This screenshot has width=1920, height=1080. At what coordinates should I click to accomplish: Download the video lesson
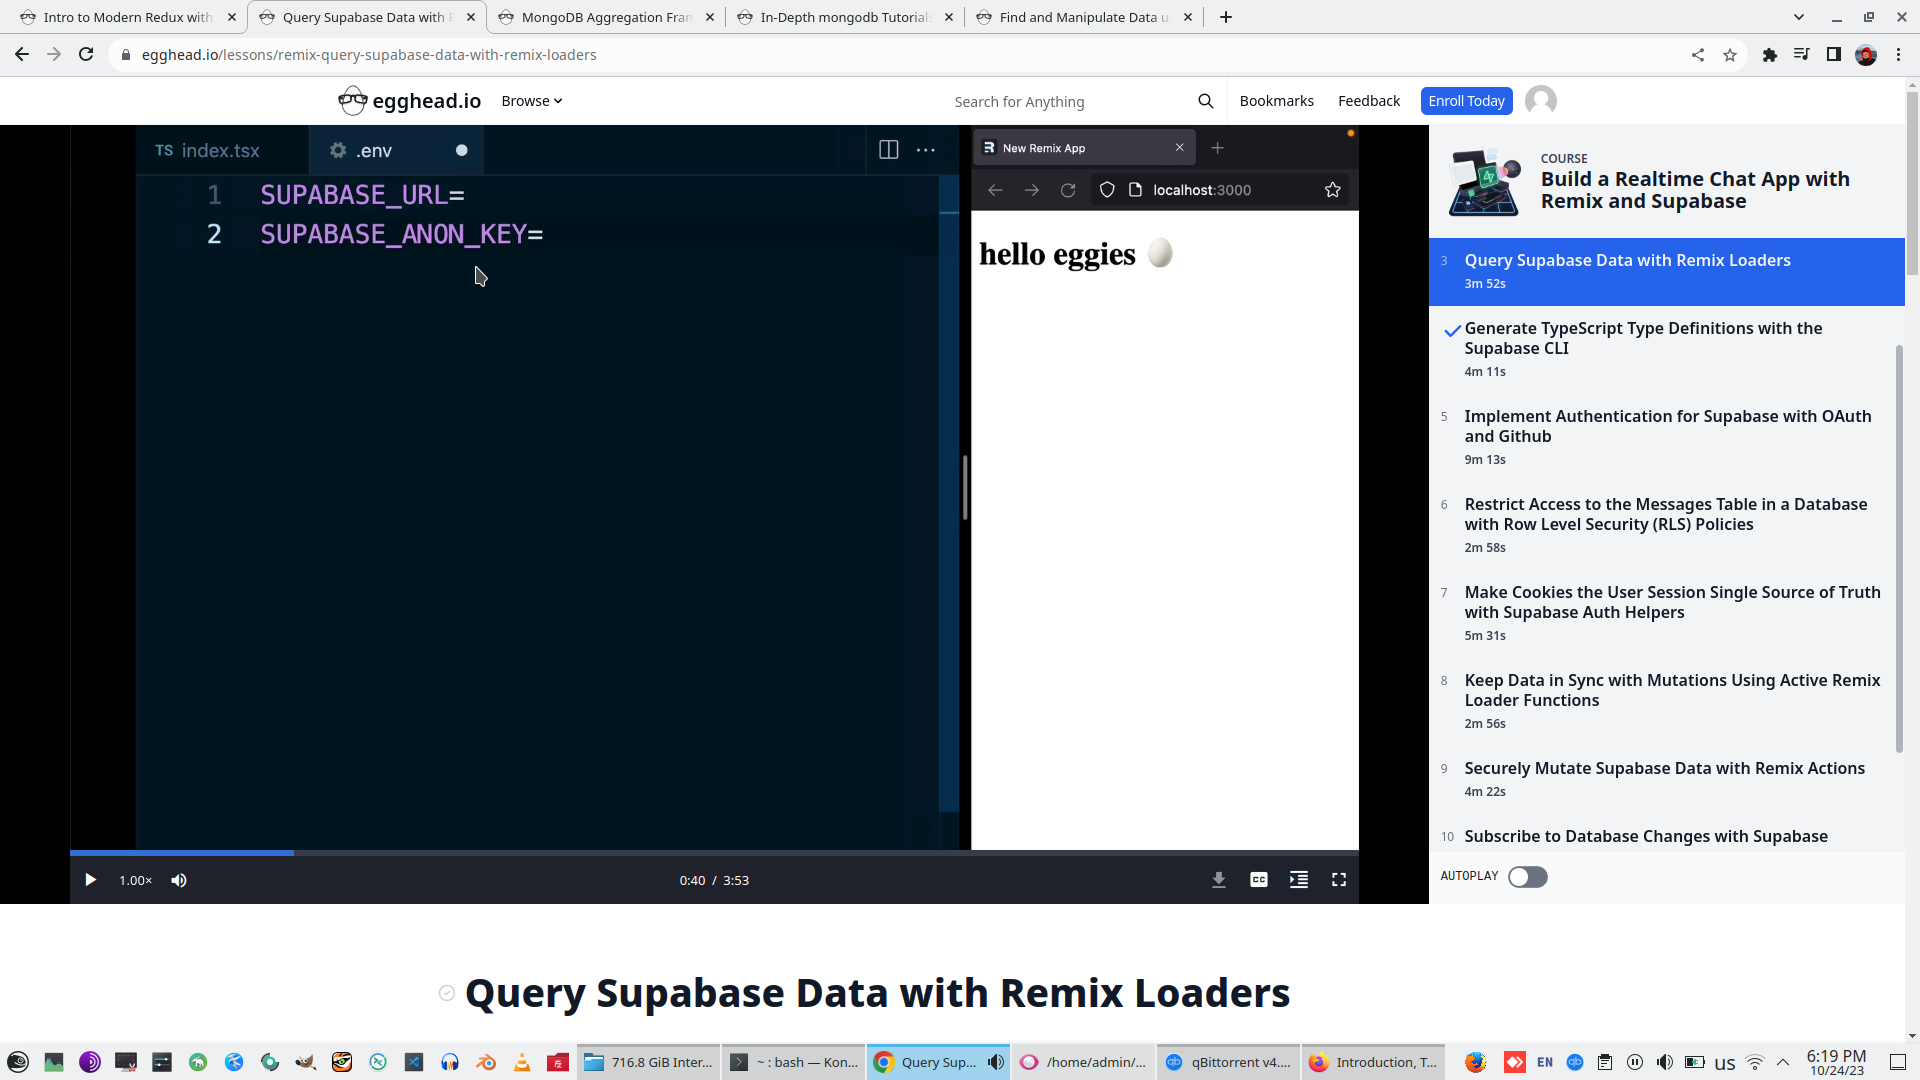tap(1218, 880)
